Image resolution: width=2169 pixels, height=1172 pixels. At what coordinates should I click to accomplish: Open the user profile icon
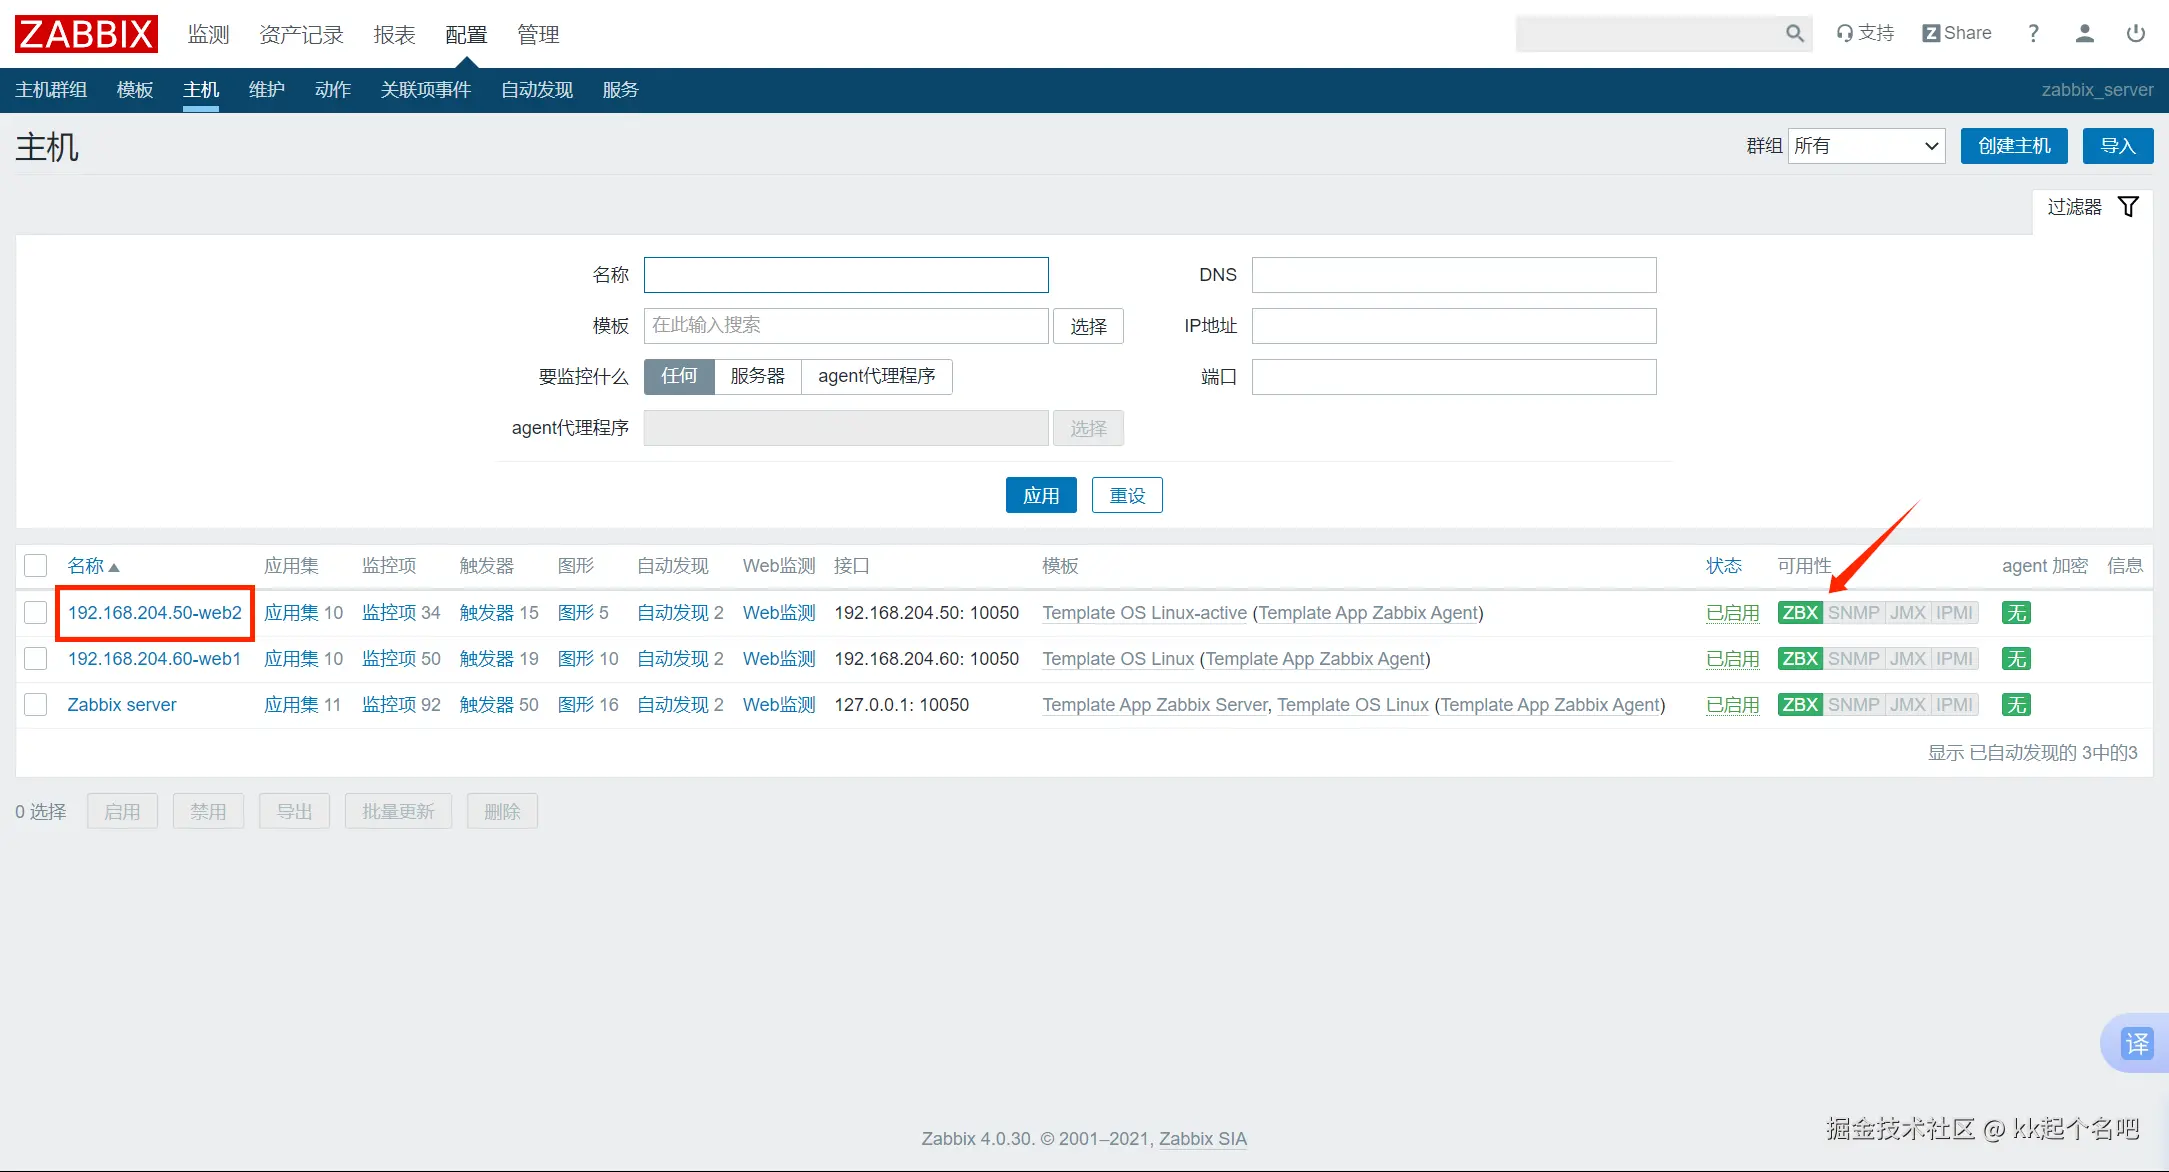click(2084, 33)
